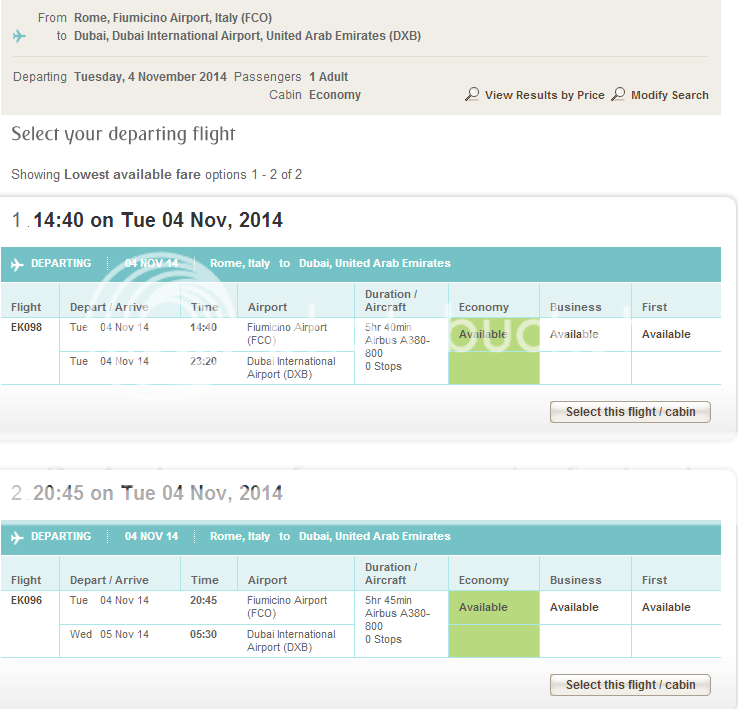The width and height of the screenshot is (738, 709).
Task: Click the airplane icon beside the From/to route
Action: pyautogui.click(x=19, y=36)
